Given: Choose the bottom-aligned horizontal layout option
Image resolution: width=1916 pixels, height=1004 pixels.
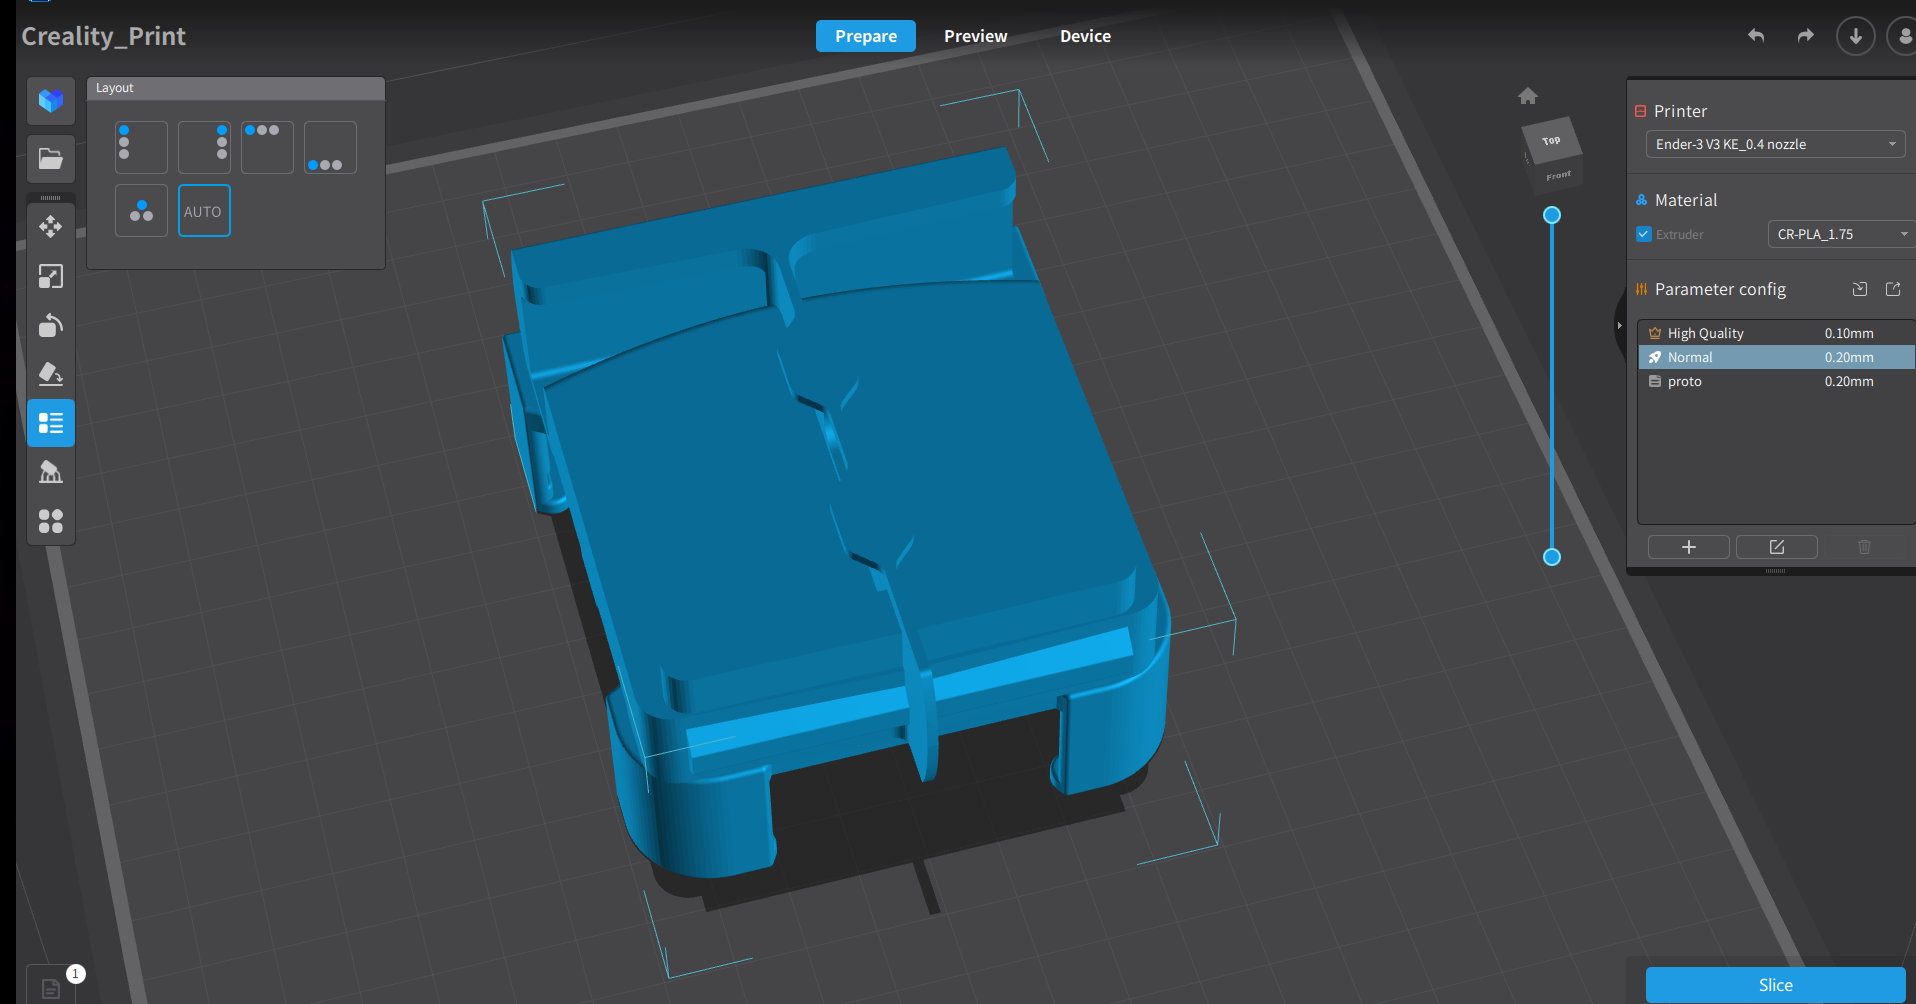Looking at the screenshot, I should [330, 148].
